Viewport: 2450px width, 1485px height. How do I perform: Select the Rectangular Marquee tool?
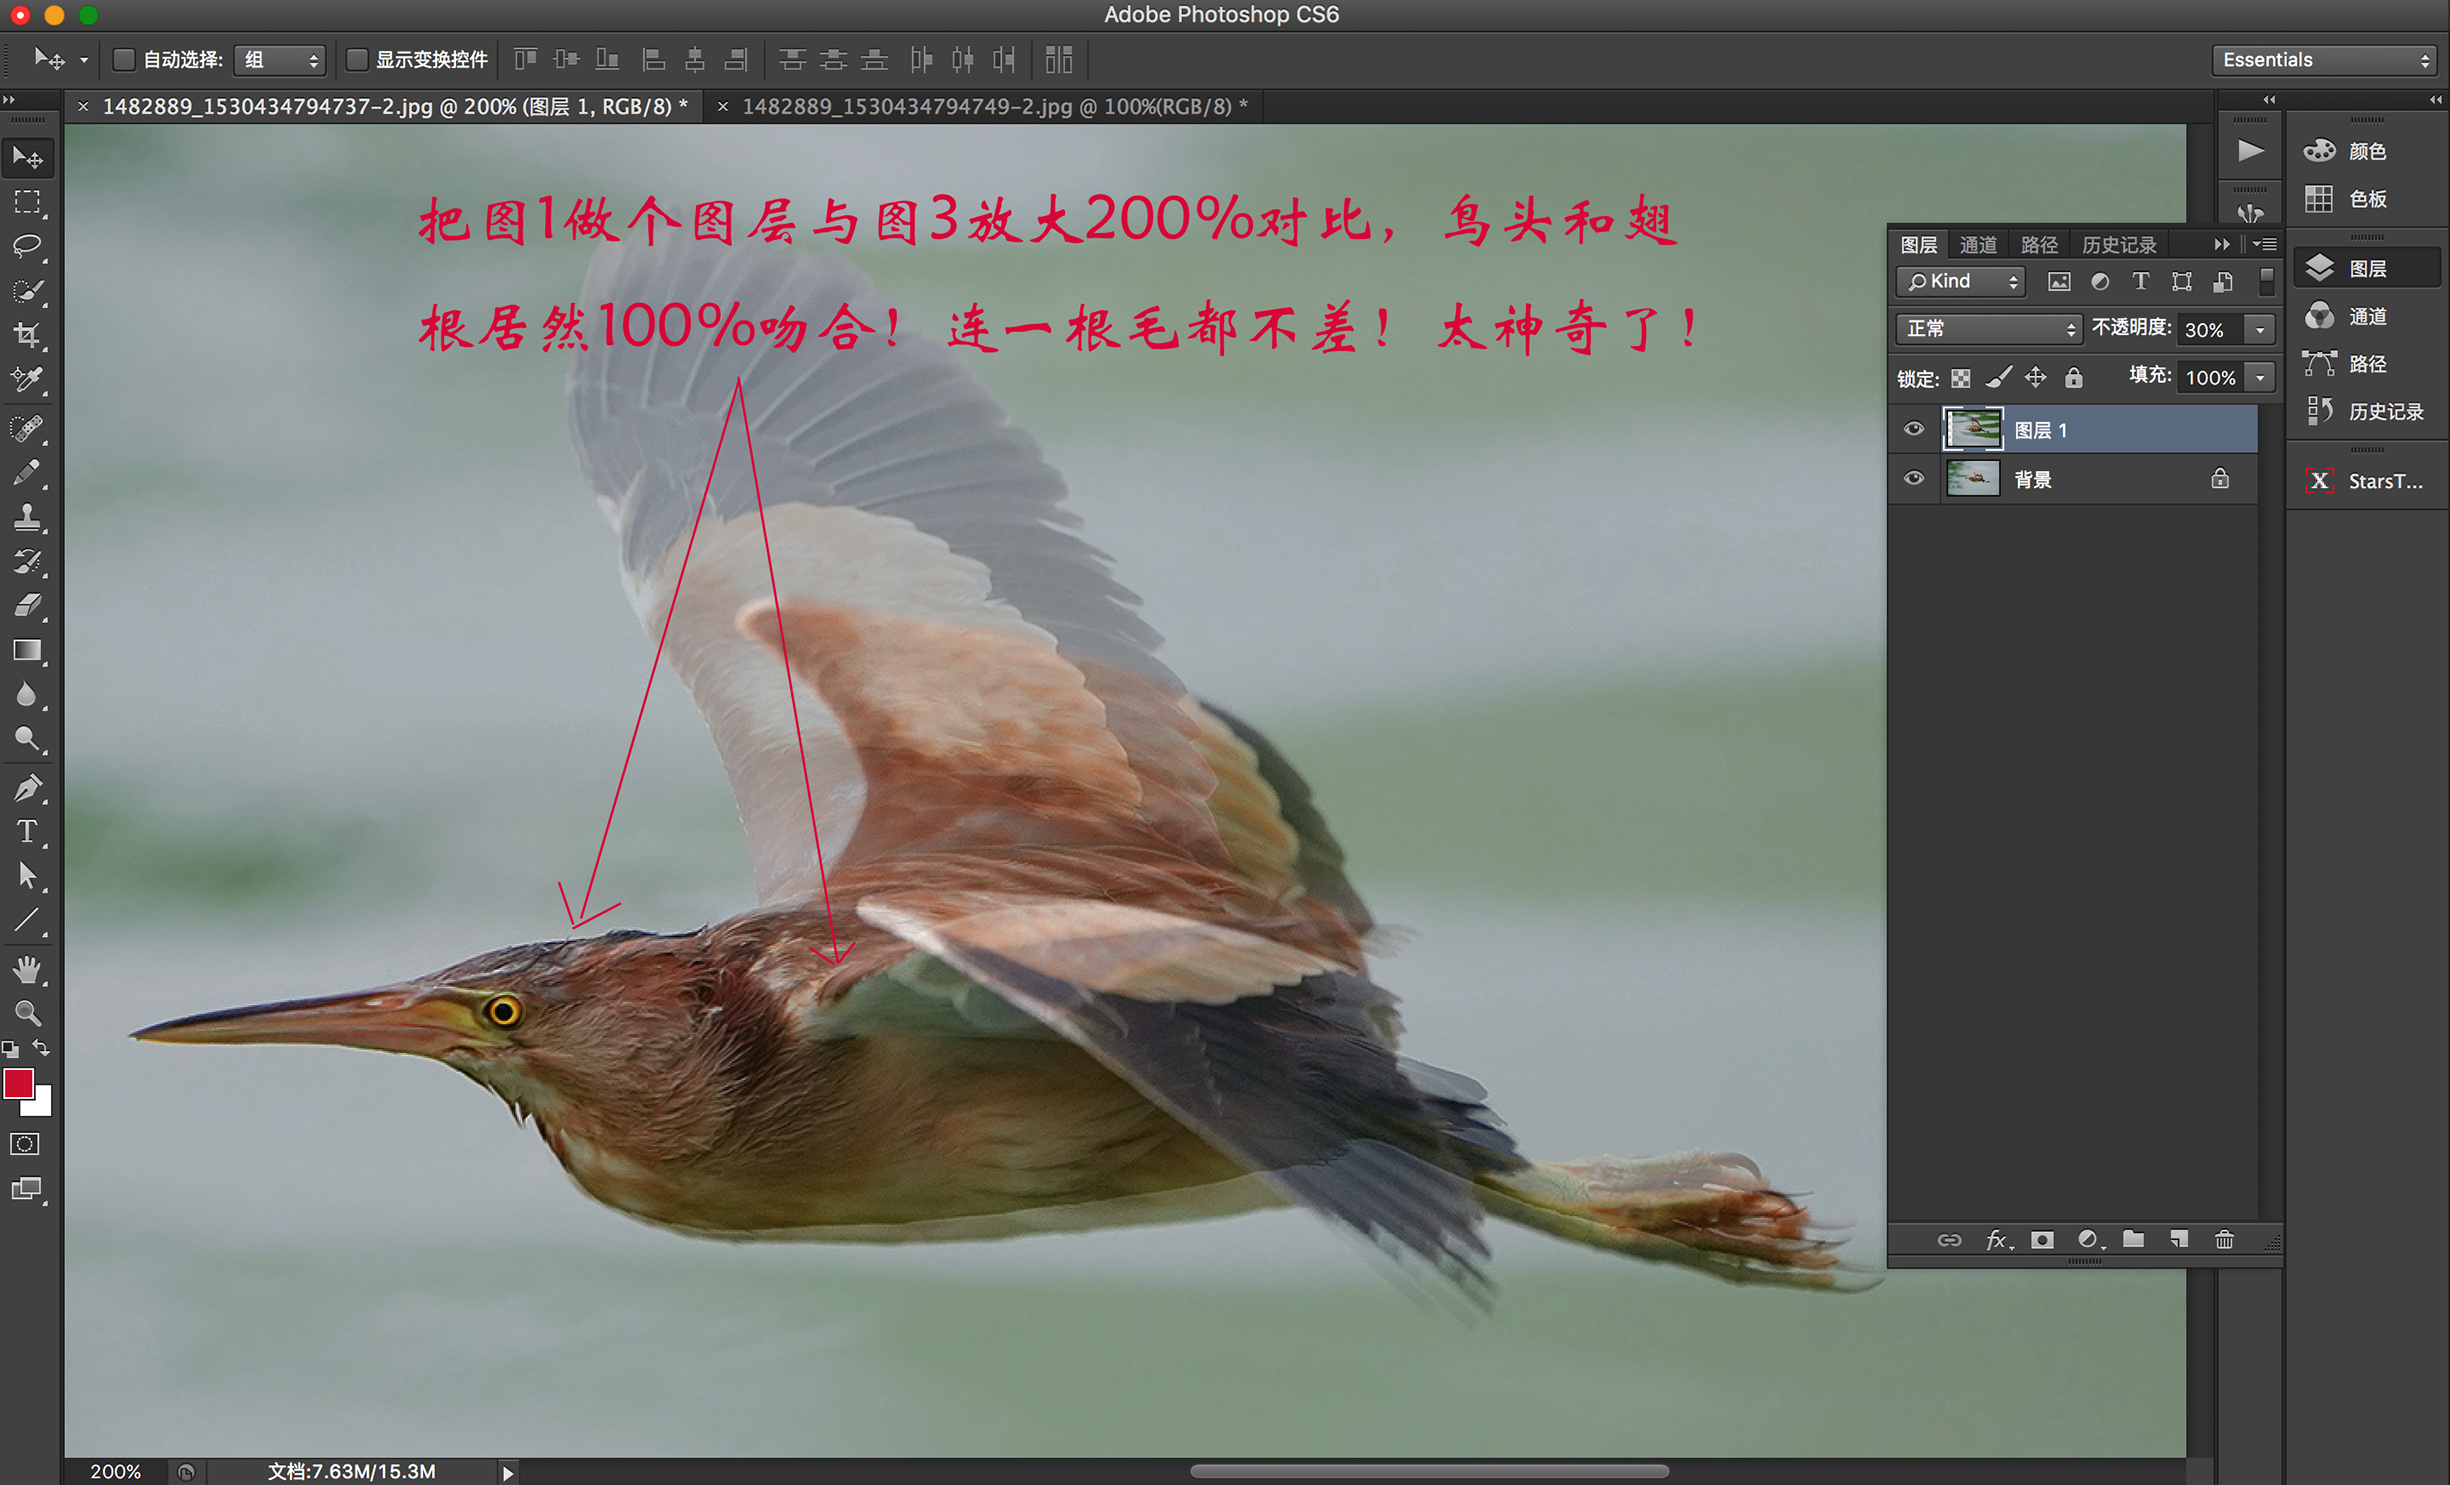tap(27, 203)
